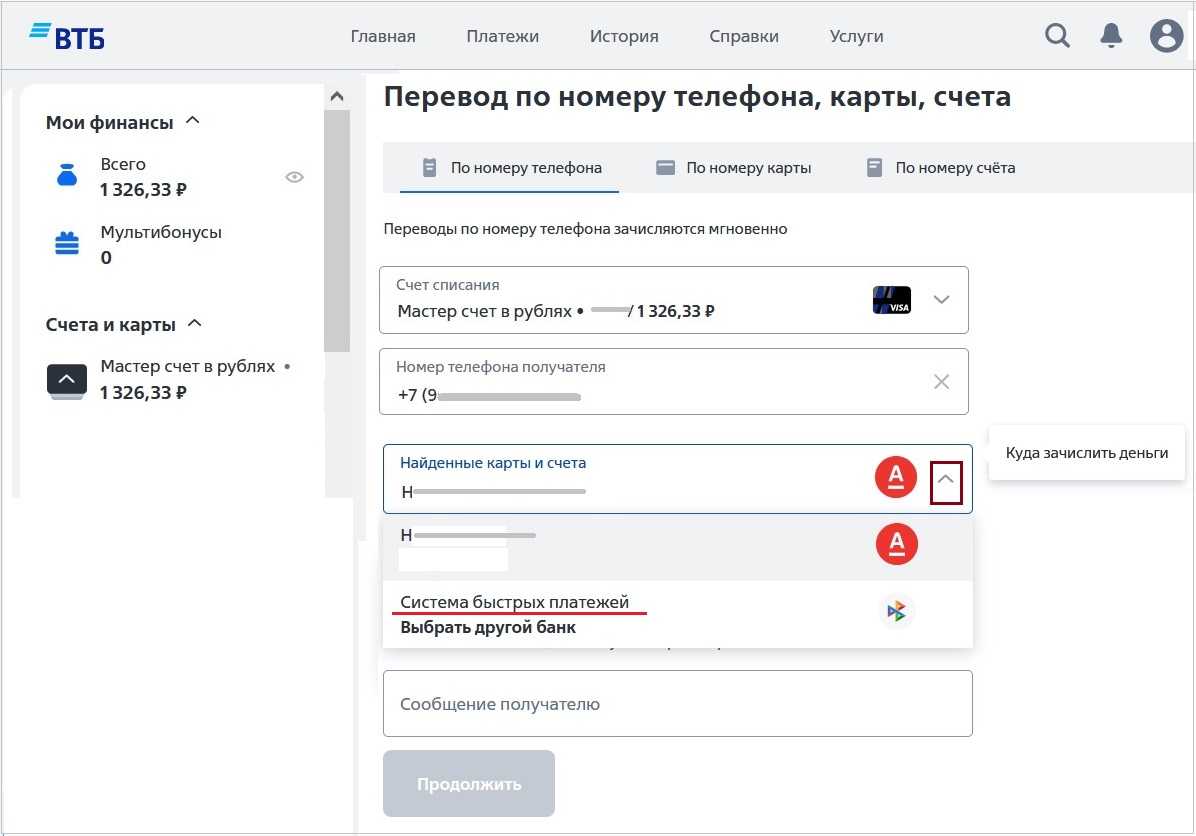The image size is (1196, 836).
Task: Clear the recipient phone number field
Action: tap(941, 381)
